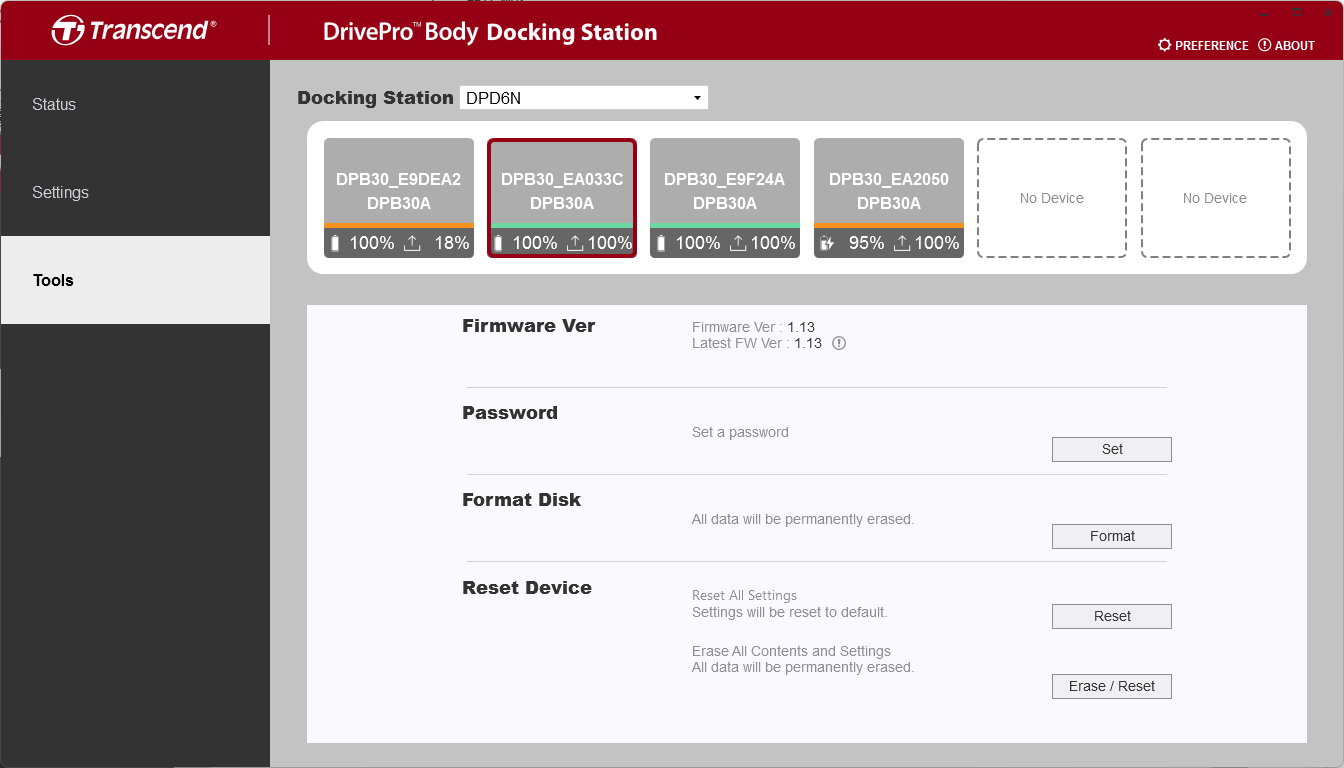Image resolution: width=1344 pixels, height=768 pixels.
Task: Click battery icon on DPB30_EA033C card
Action: pos(498,243)
